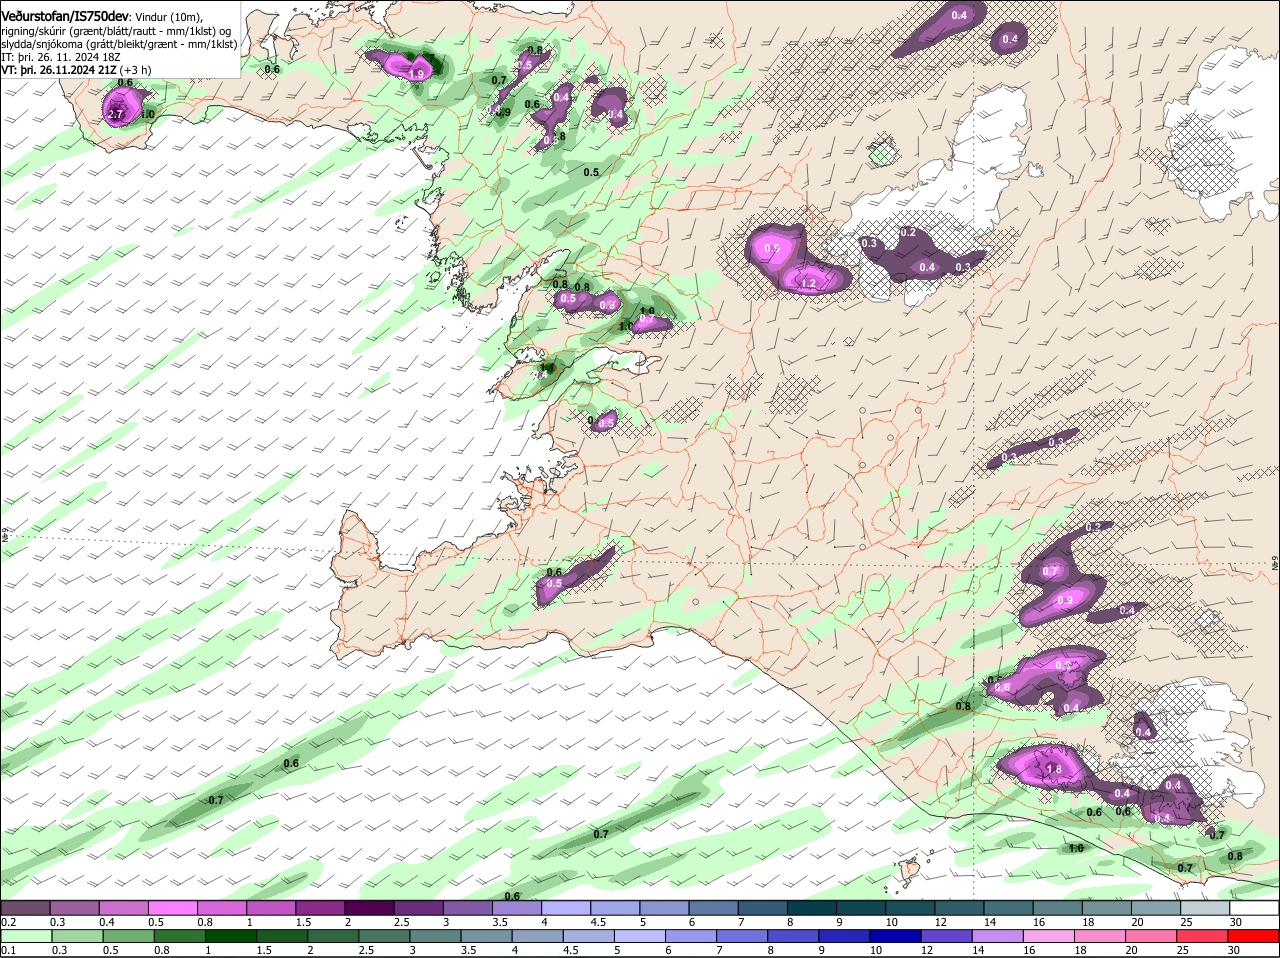Select the bright red 30 rain legend swatch

tap(1253, 936)
